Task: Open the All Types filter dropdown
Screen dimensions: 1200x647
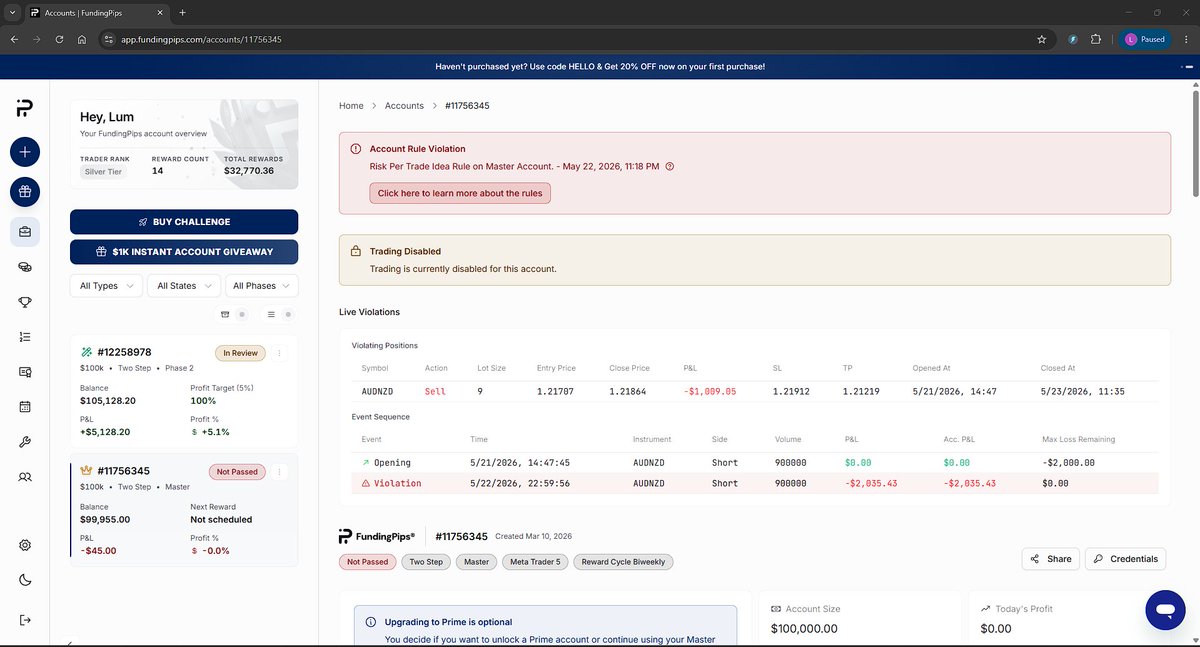Action: point(106,286)
